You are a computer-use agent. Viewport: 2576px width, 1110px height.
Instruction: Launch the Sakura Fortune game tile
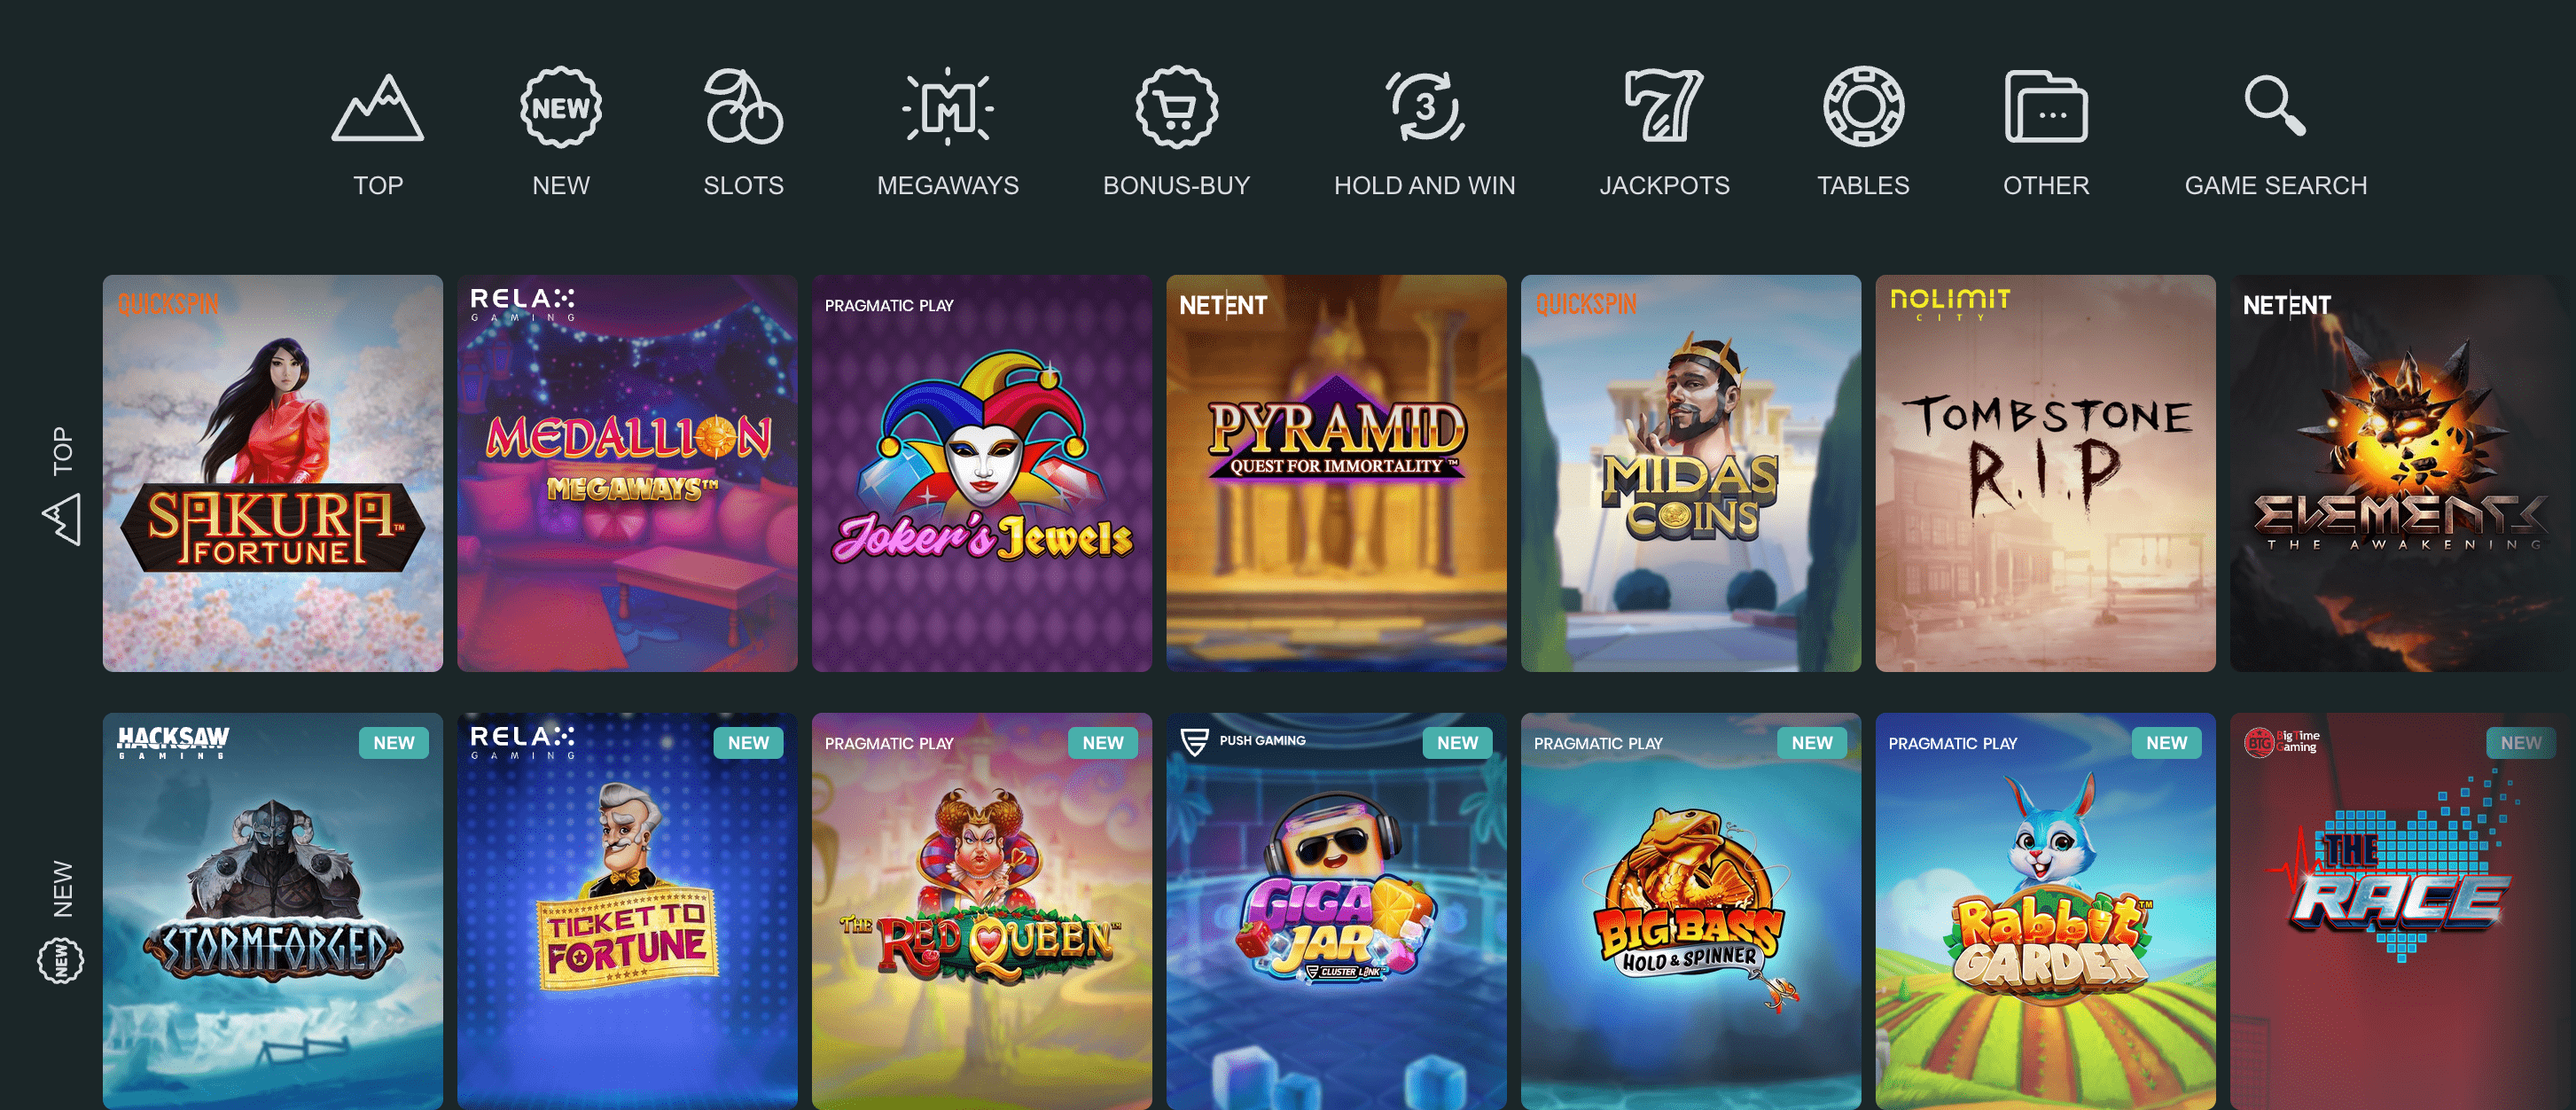272,473
